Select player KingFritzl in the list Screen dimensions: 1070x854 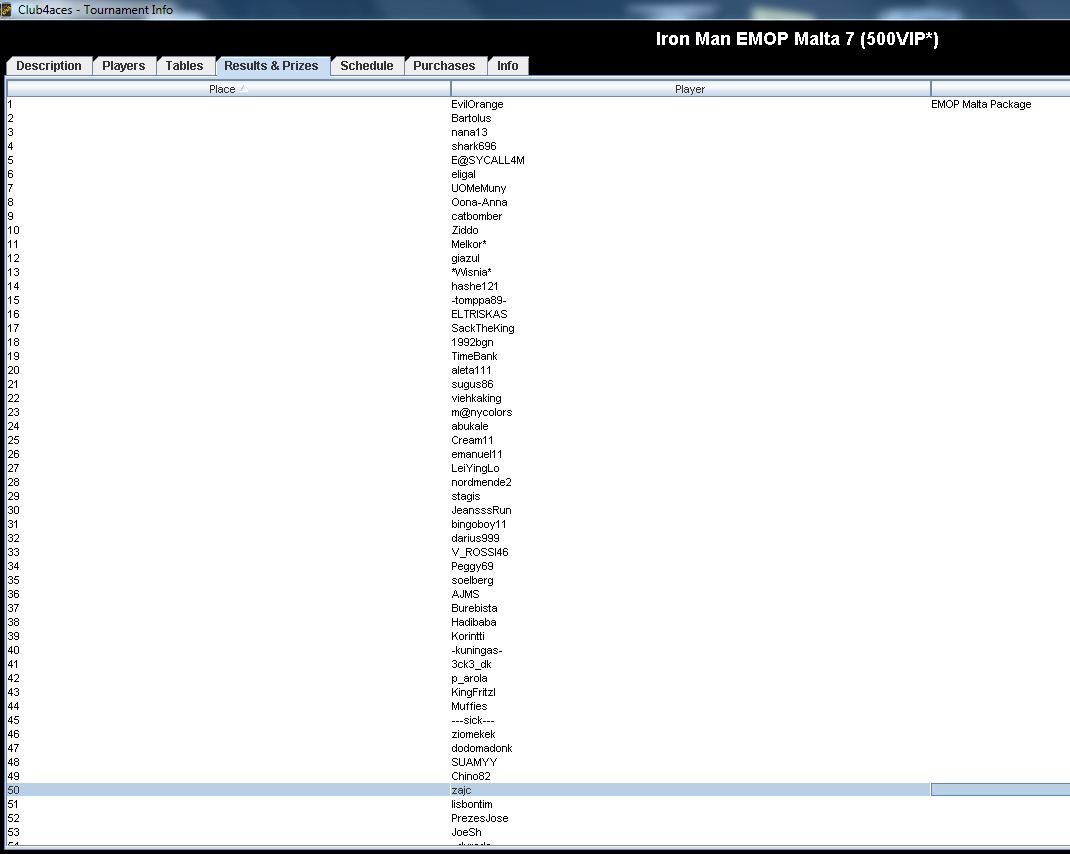[x=473, y=692]
